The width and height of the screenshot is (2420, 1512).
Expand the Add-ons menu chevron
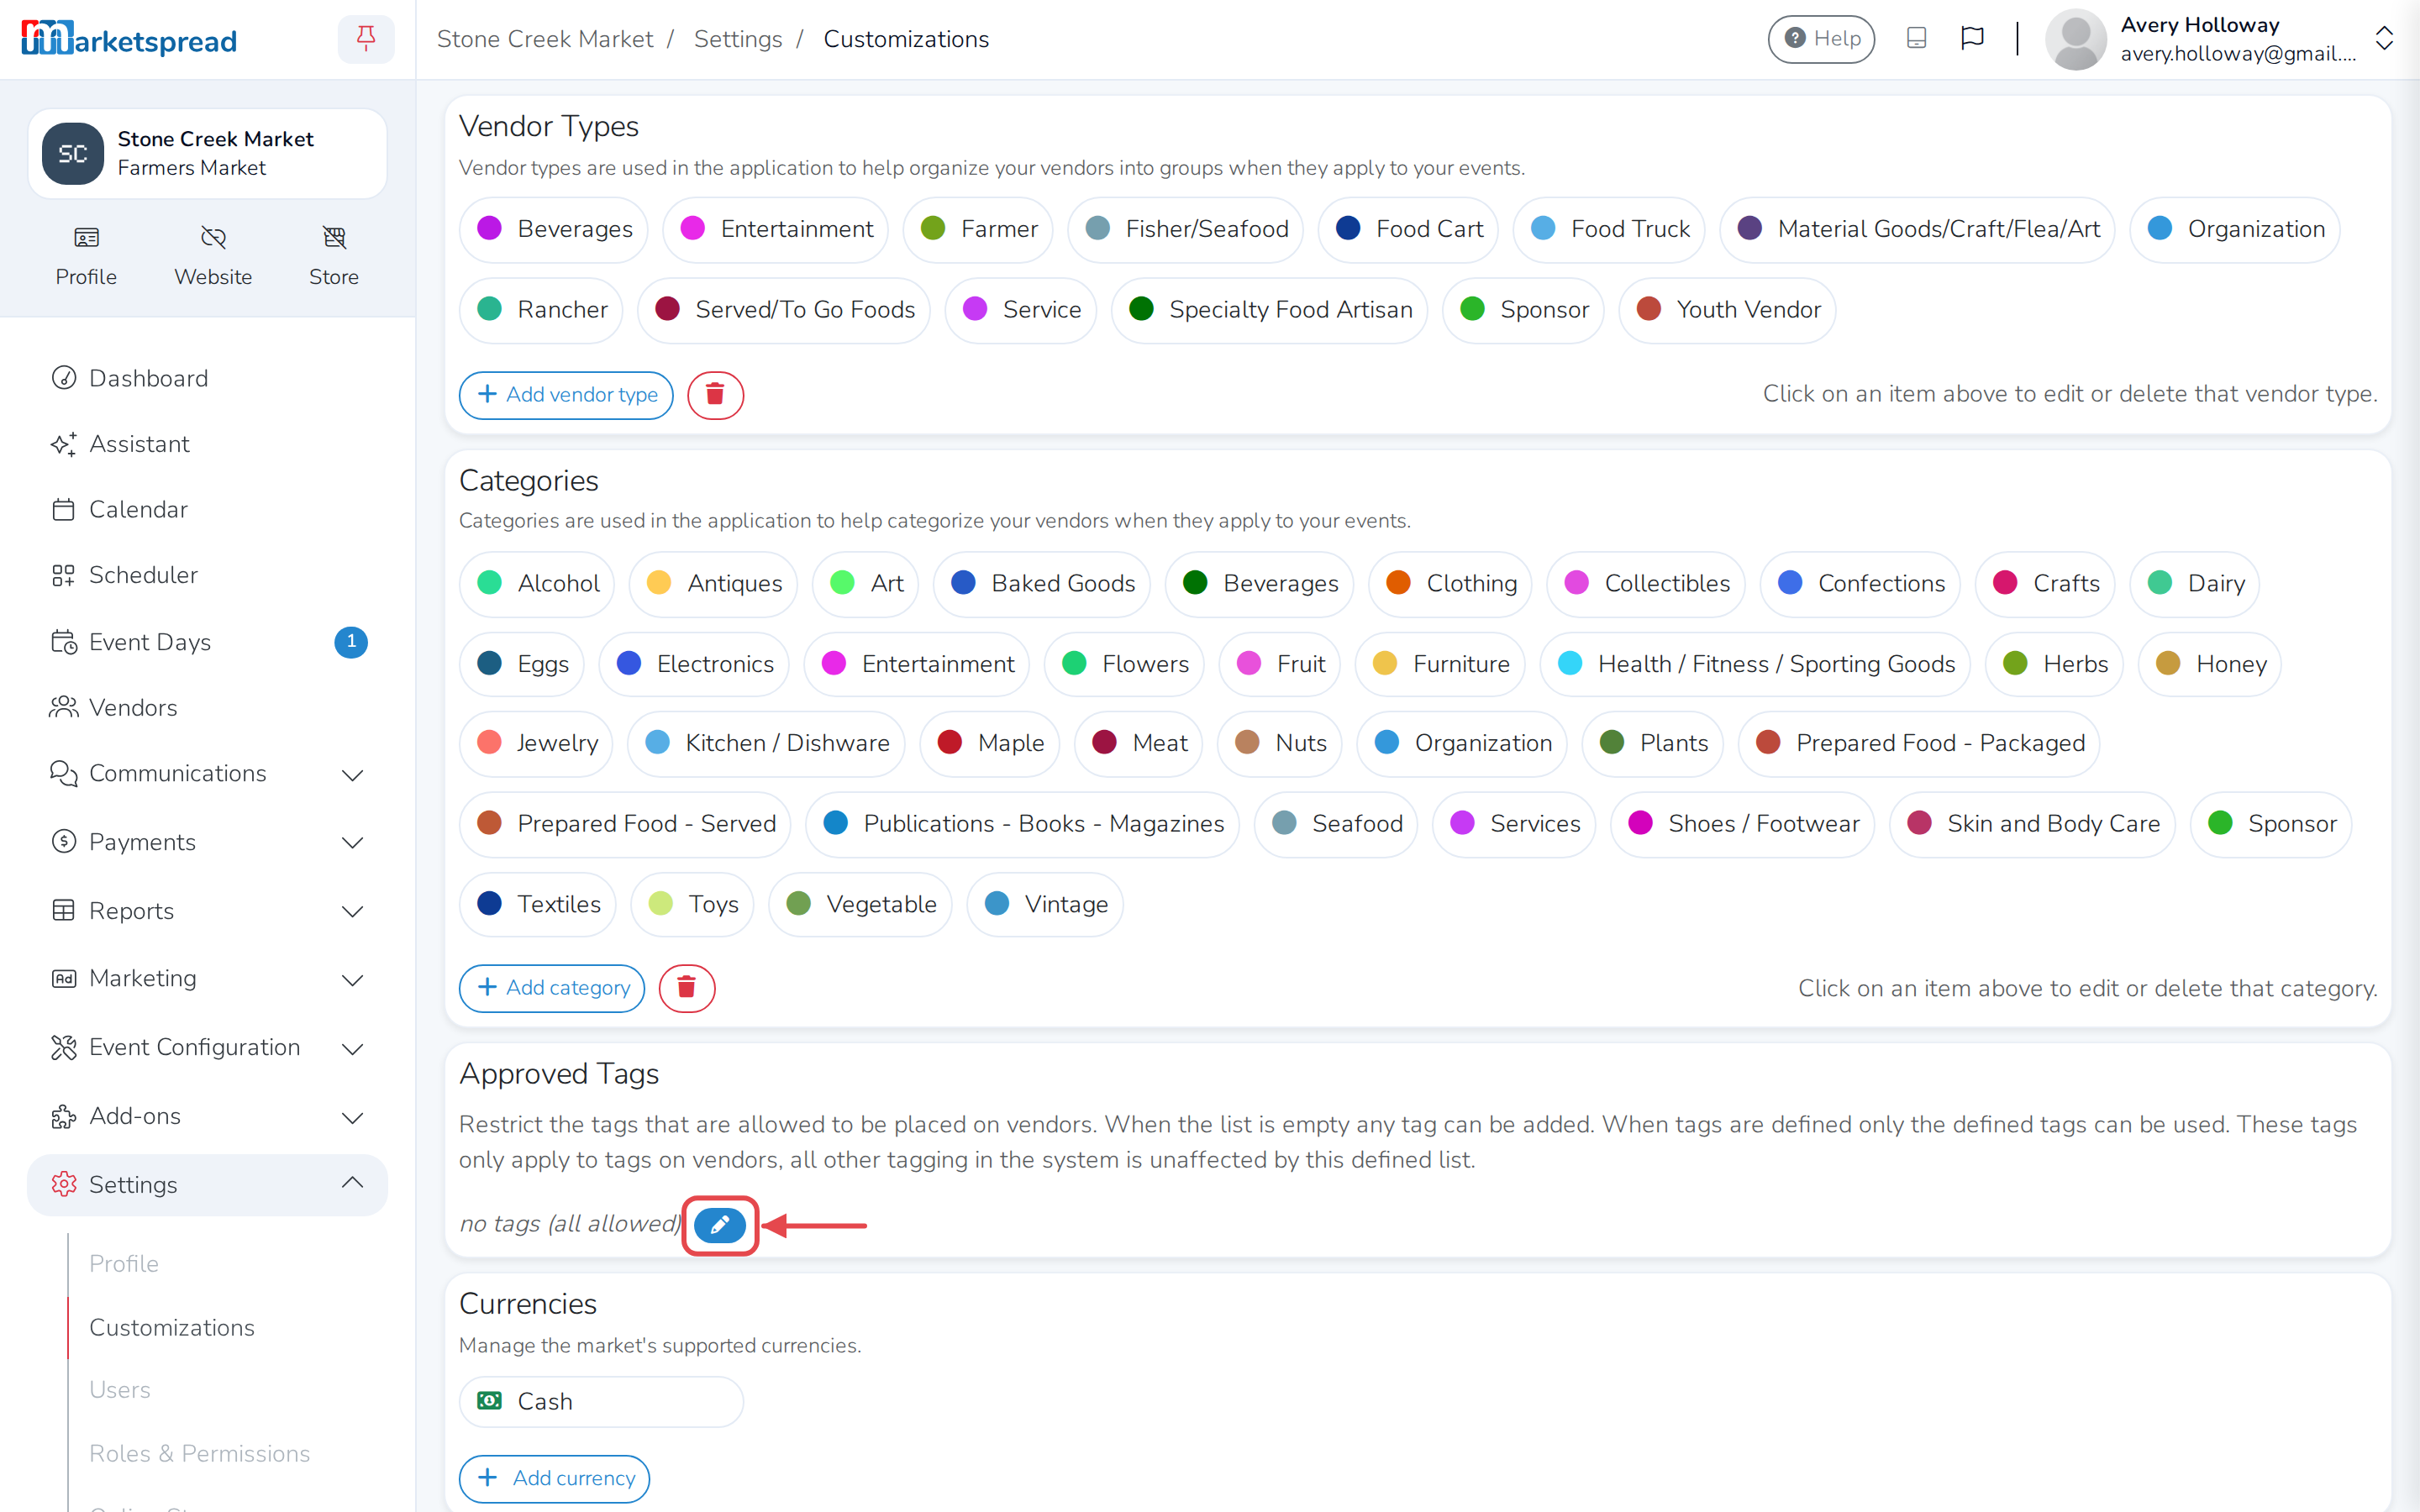click(x=352, y=1117)
